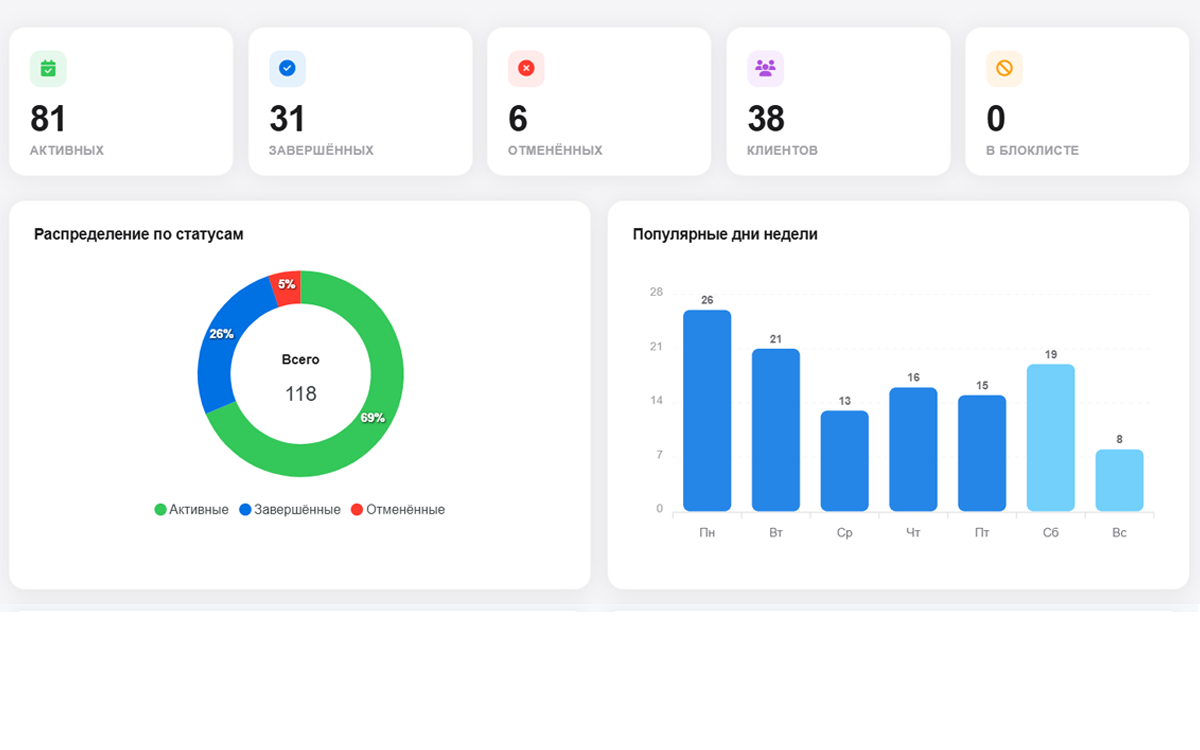Click the purple clients icon above 38 клиентов
Screen dimensions: 1200x750
764,68
